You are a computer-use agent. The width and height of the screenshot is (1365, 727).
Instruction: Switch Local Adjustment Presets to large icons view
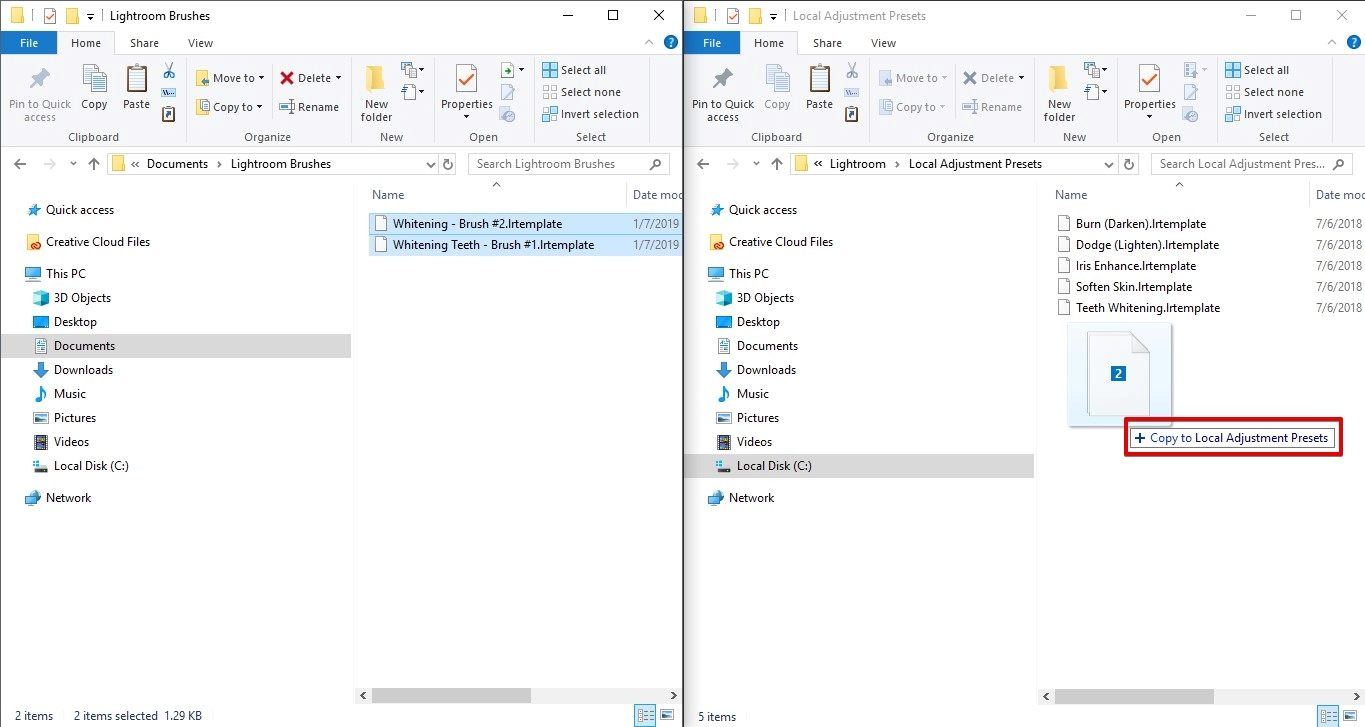pyautogui.click(x=1351, y=715)
